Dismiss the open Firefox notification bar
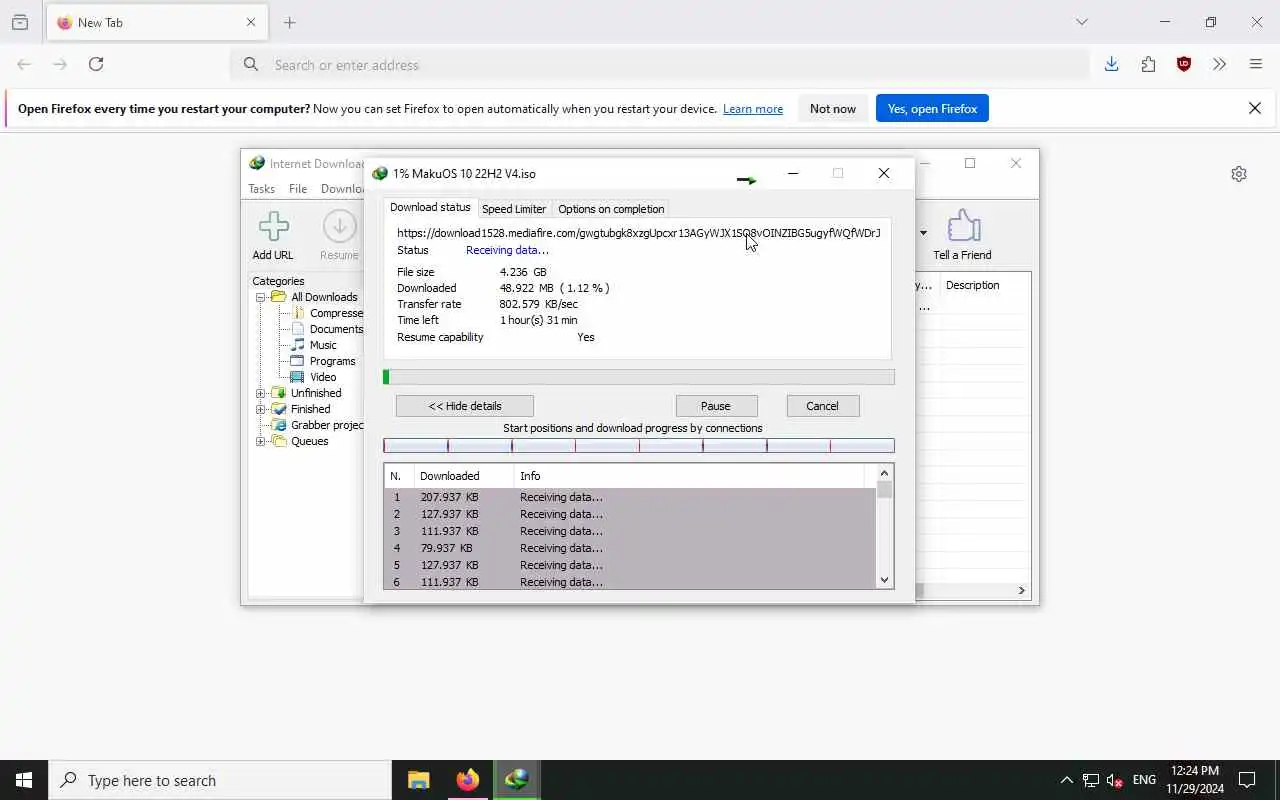Screen dimensions: 1280x800 point(1255,108)
